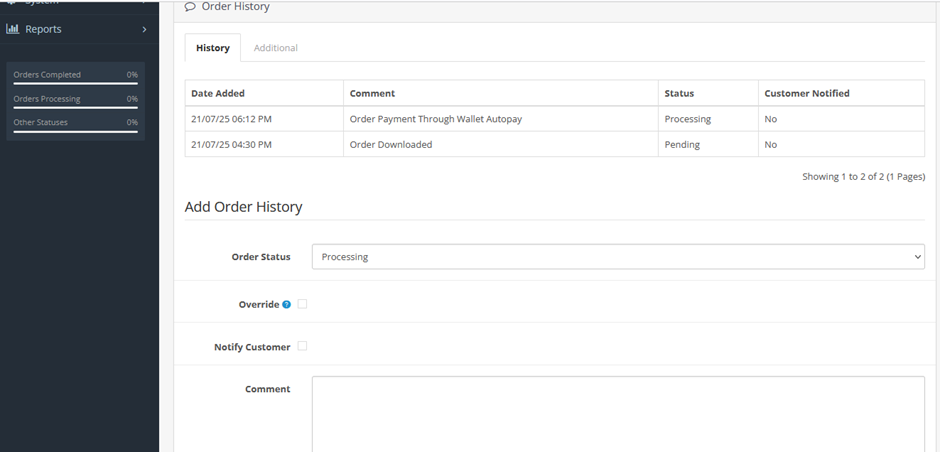This screenshot has height=452, width=940.
Task: Click the Pending status cell
Action: [682, 145]
